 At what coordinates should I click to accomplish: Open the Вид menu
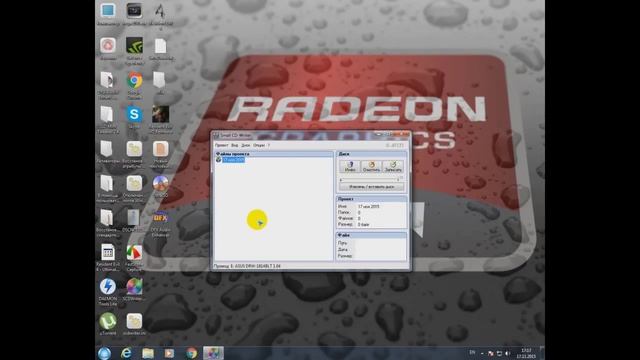click(x=235, y=145)
